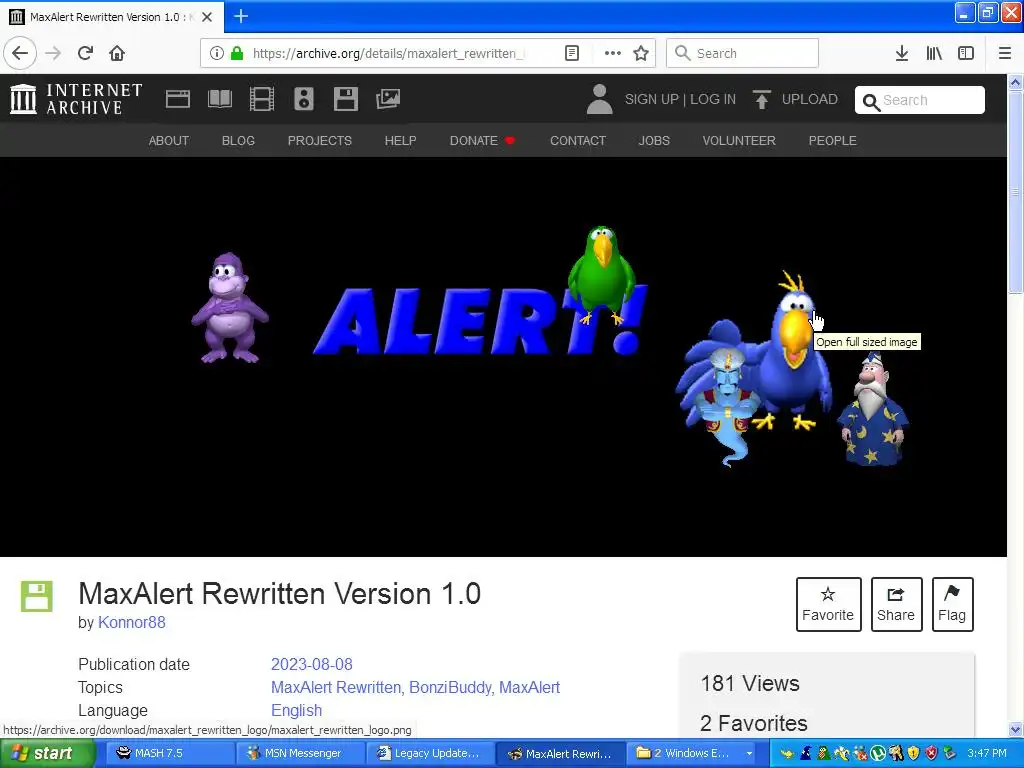
Task: Bookmark this page with the star
Action: tap(641, 53)
